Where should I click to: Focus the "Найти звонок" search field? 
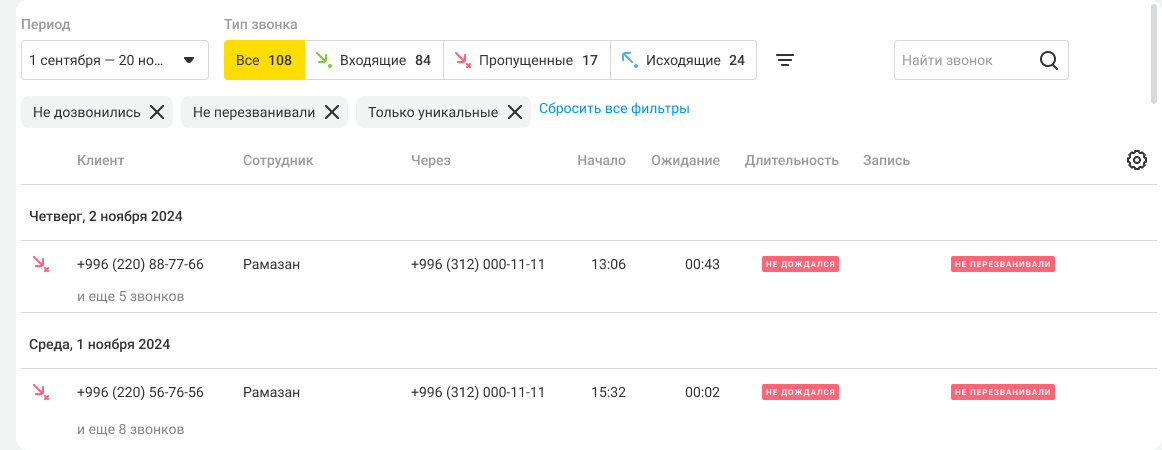(x=962, y=60)
